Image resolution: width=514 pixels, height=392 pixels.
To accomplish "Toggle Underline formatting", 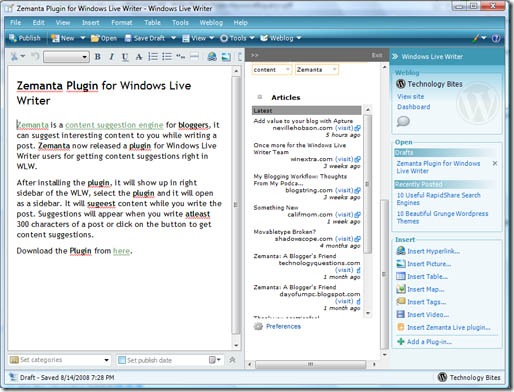I will pyautogui.click(x=125, y=57).
